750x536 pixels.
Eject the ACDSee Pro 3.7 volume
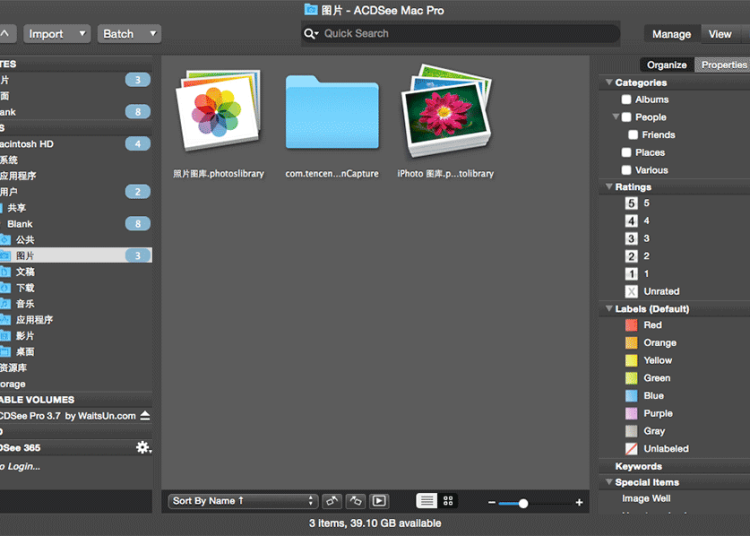tap(145, 415)
